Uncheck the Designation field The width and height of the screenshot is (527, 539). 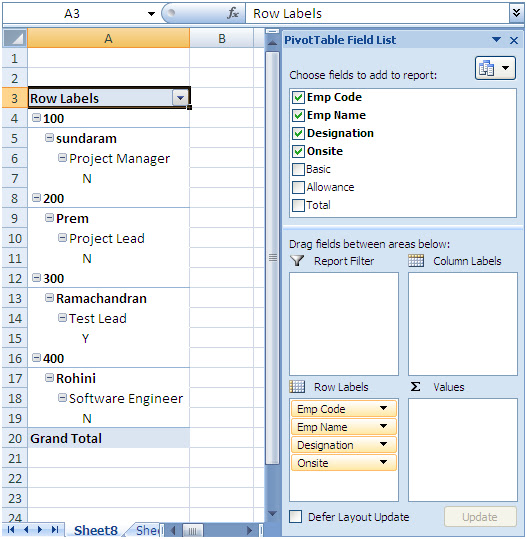coord(298,133)
